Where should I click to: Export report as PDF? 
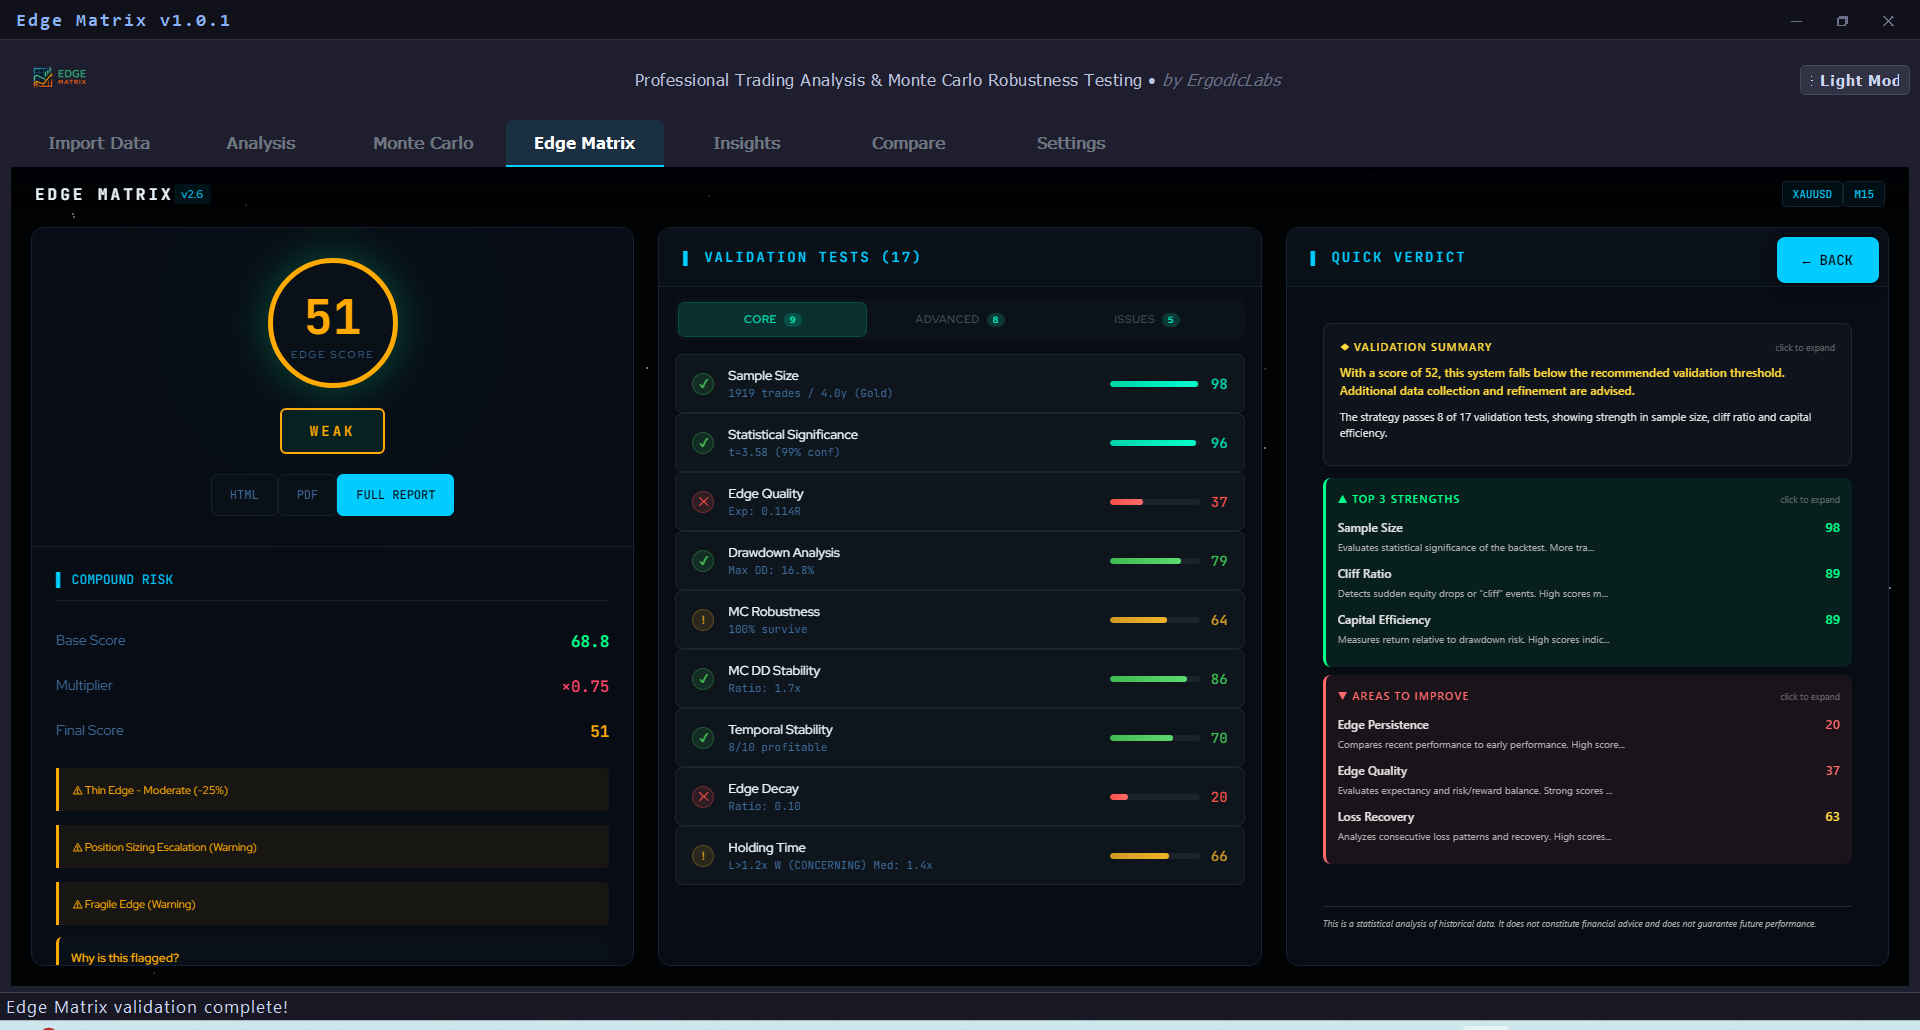tap(307, 495)
